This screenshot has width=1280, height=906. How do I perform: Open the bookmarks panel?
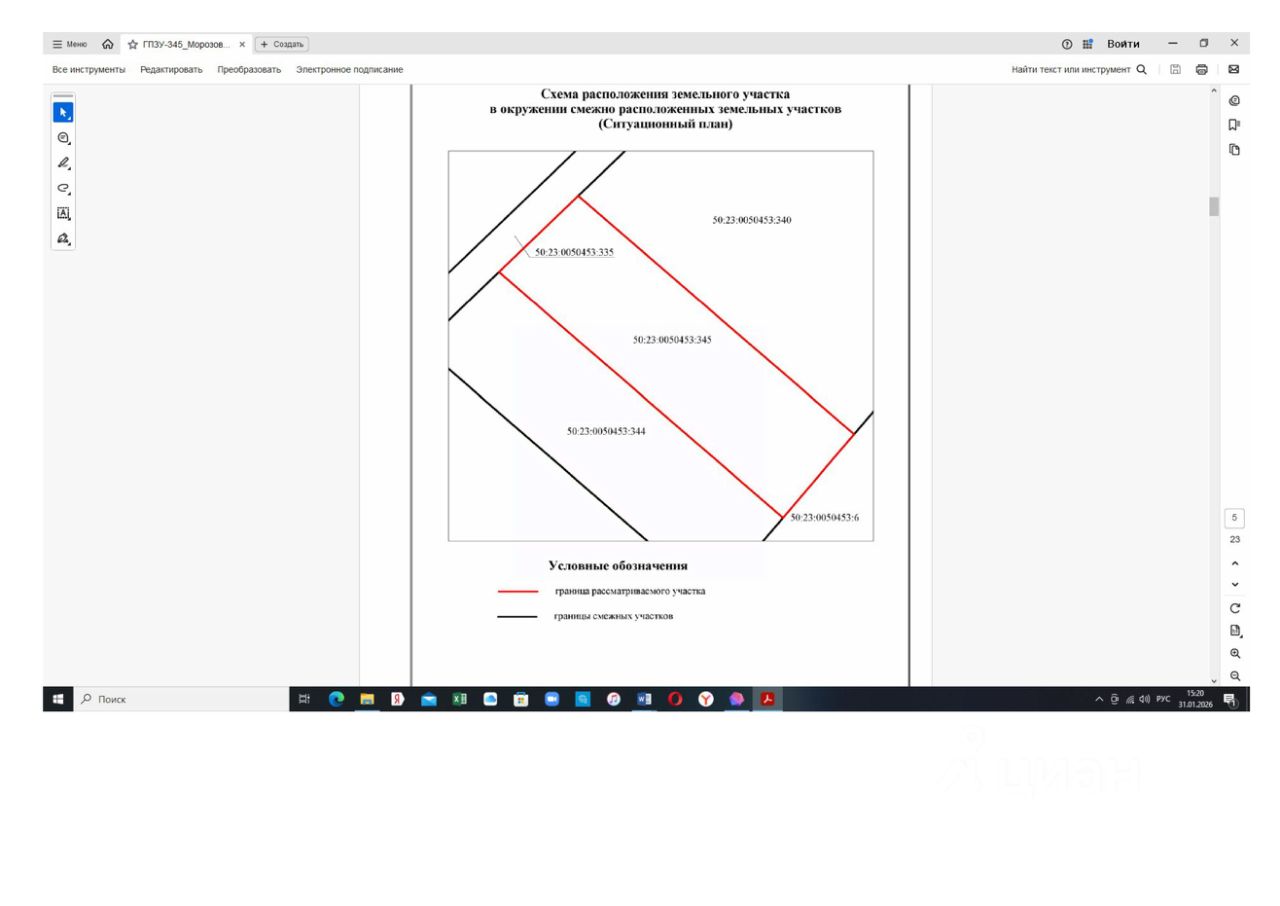(1235, 125)
